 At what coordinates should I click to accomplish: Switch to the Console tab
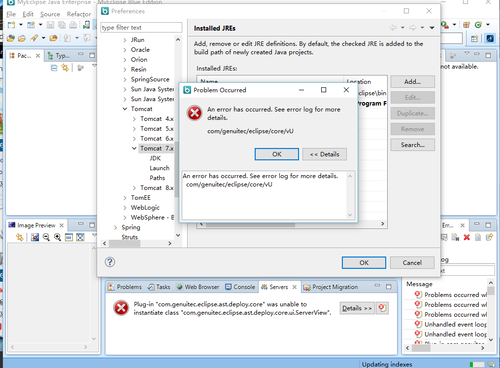click(x=240, y=287)
